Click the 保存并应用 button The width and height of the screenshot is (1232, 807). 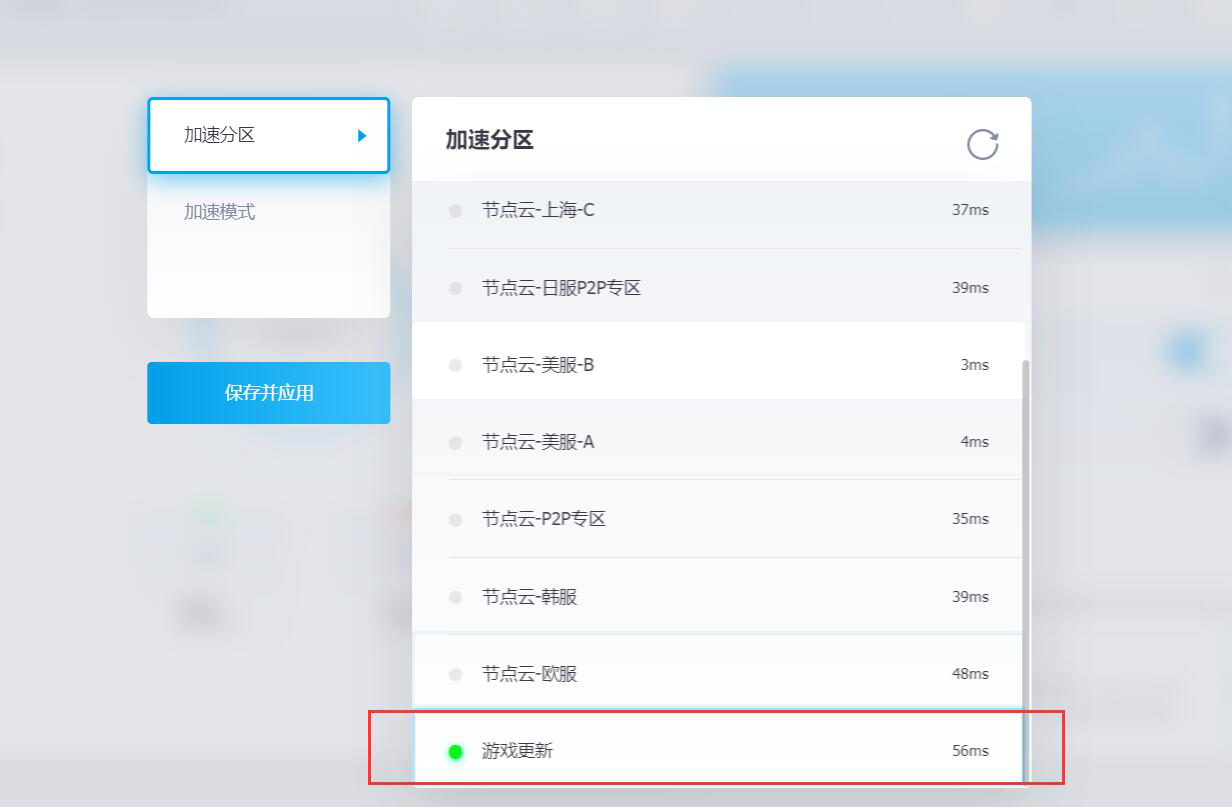268,392
